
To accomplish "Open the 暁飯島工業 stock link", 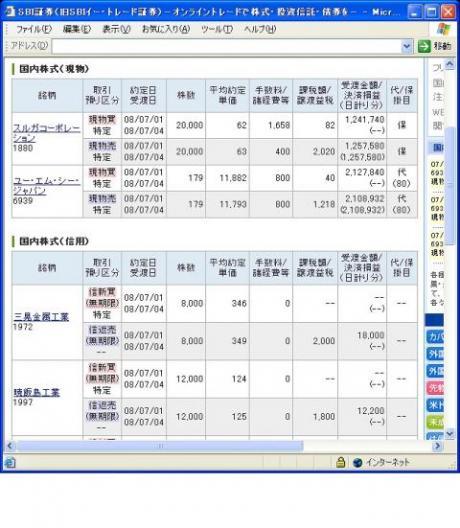I will point(36,392).
